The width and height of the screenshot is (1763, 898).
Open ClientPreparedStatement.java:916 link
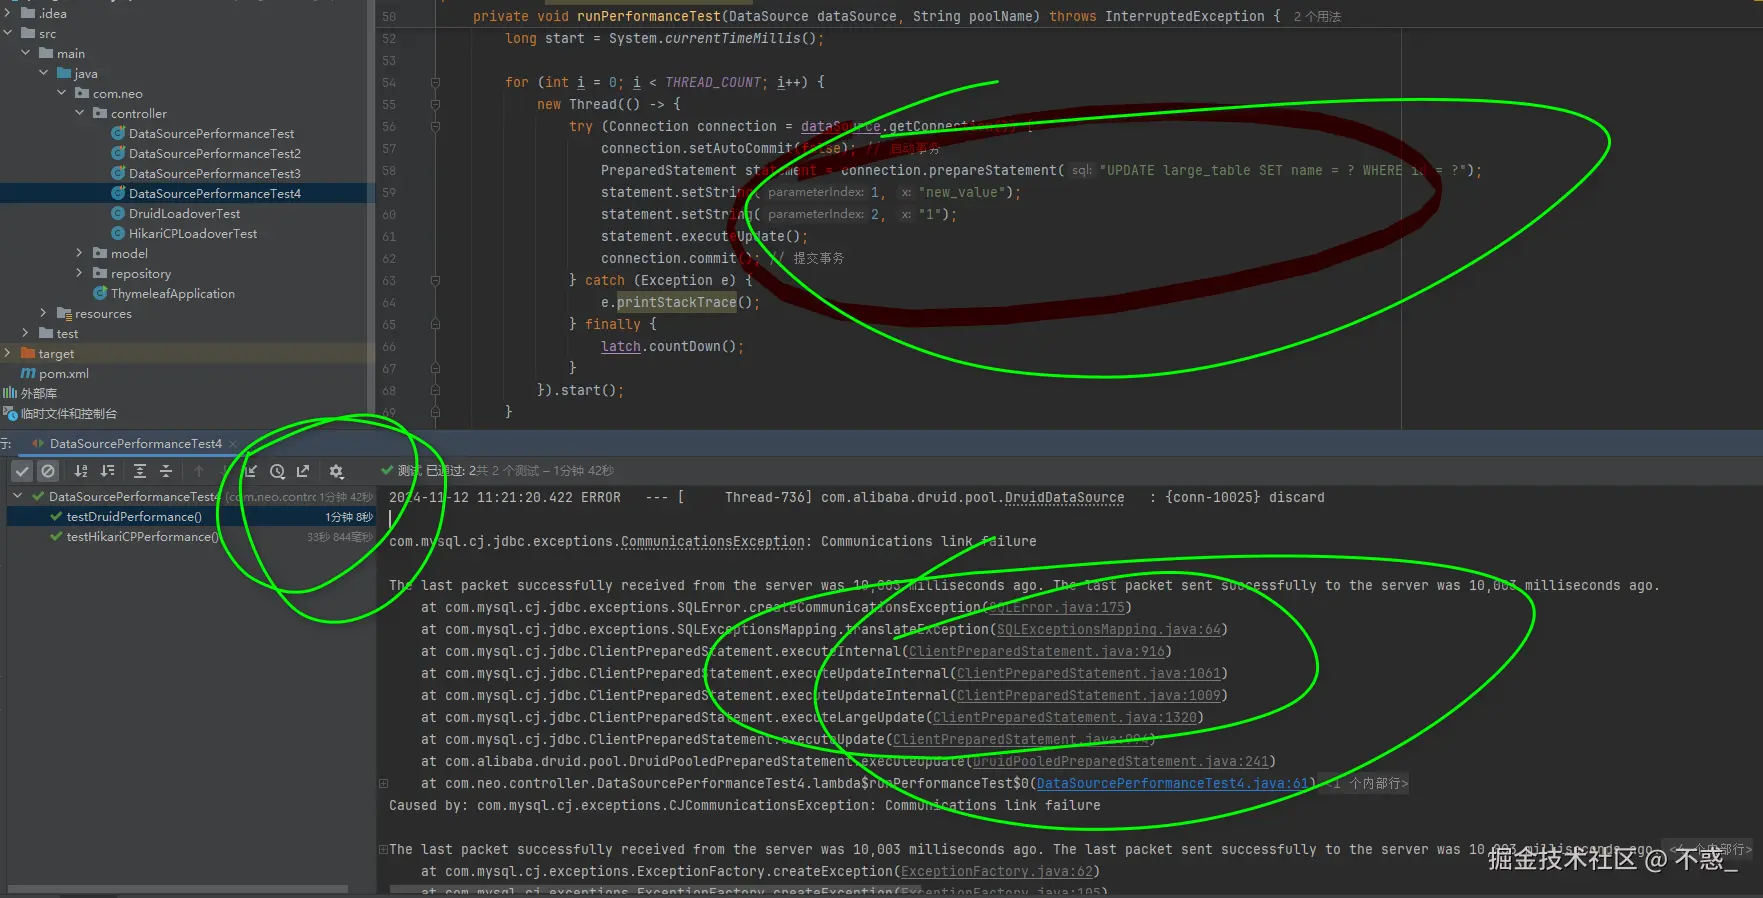click(x=1037, y=651)
